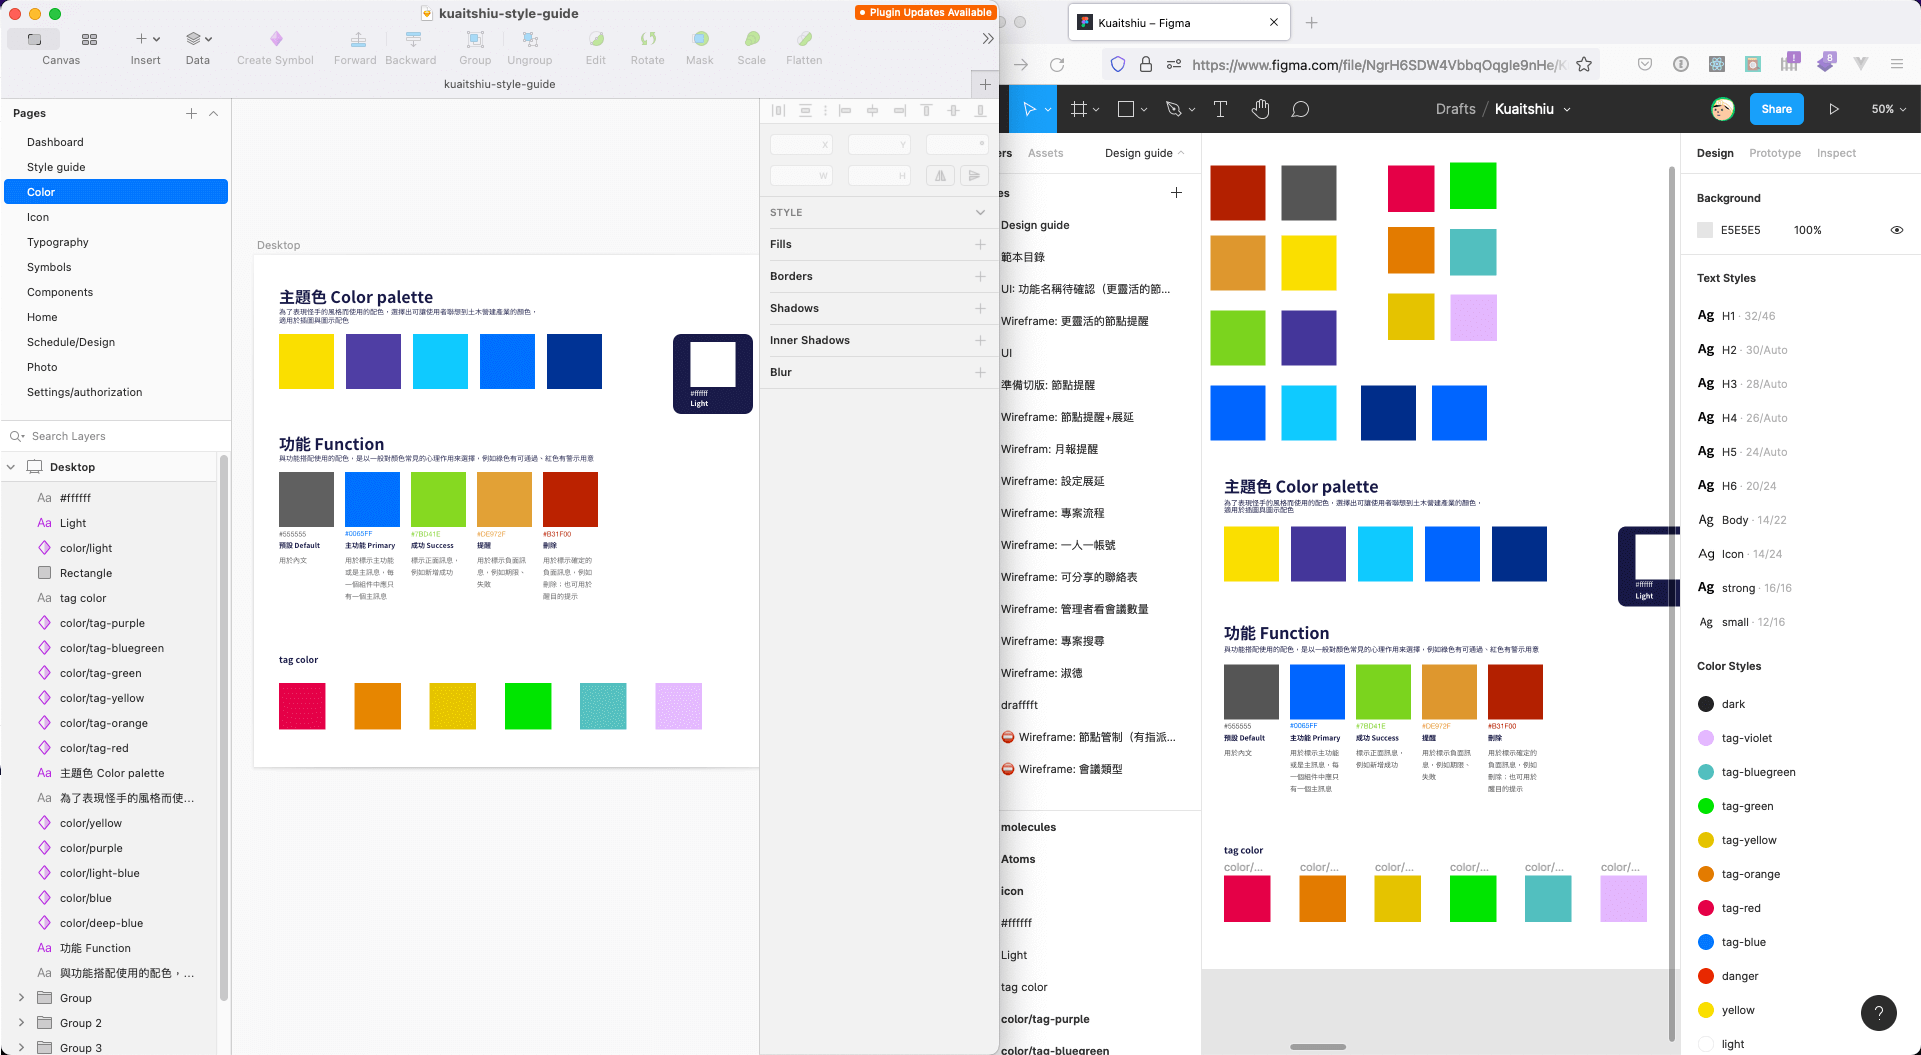Bookmark this page with the star icon

coord(1584,65)
